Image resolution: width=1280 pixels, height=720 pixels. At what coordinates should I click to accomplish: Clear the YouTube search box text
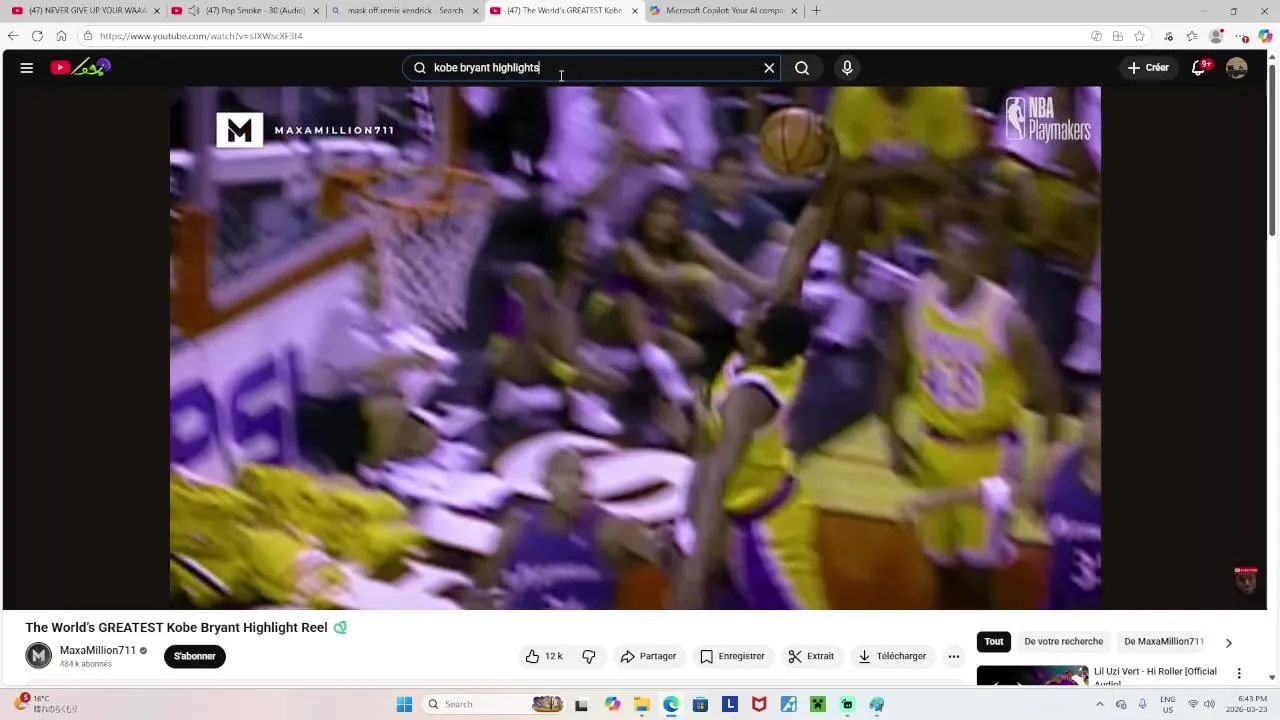[769, 68]
